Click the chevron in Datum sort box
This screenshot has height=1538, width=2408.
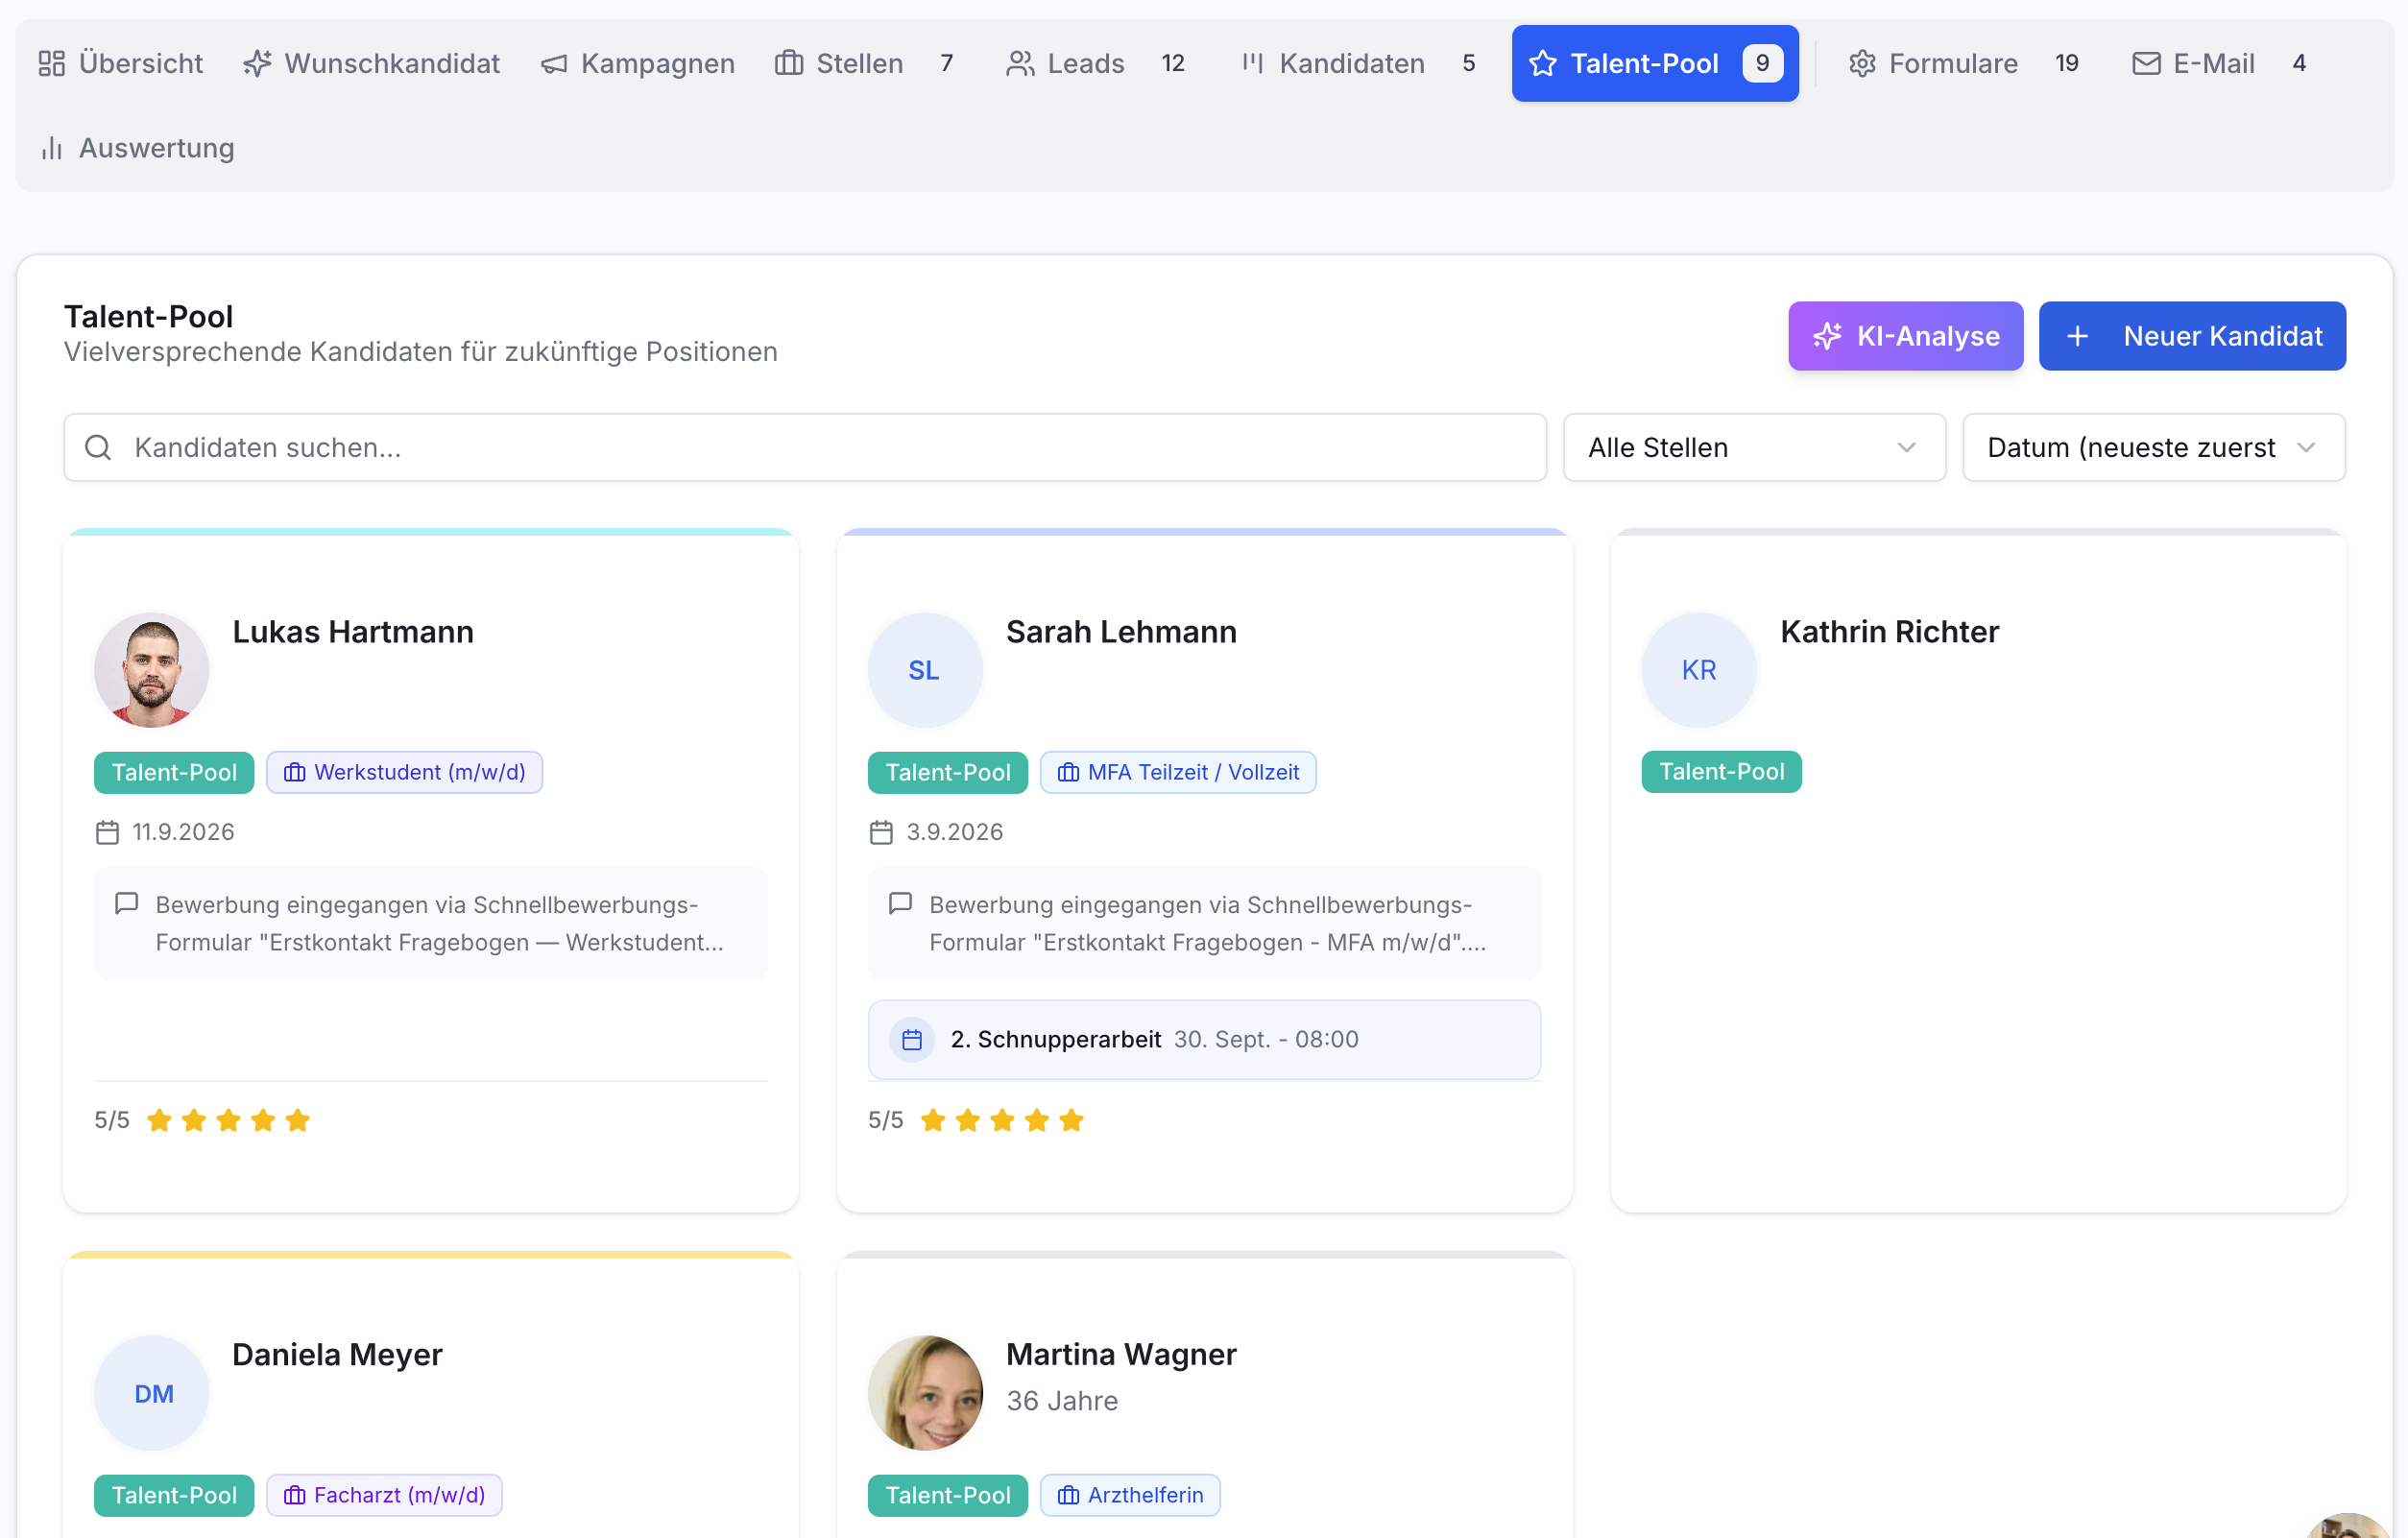click(x=2307, y=447)
